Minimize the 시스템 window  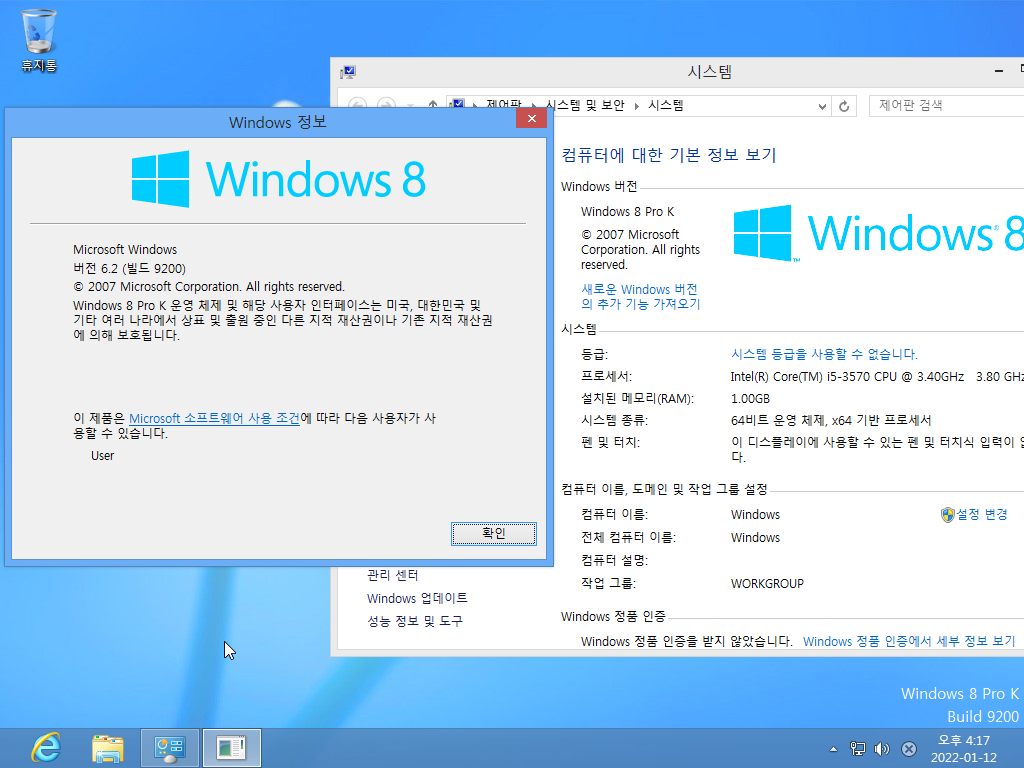point(999,71)
